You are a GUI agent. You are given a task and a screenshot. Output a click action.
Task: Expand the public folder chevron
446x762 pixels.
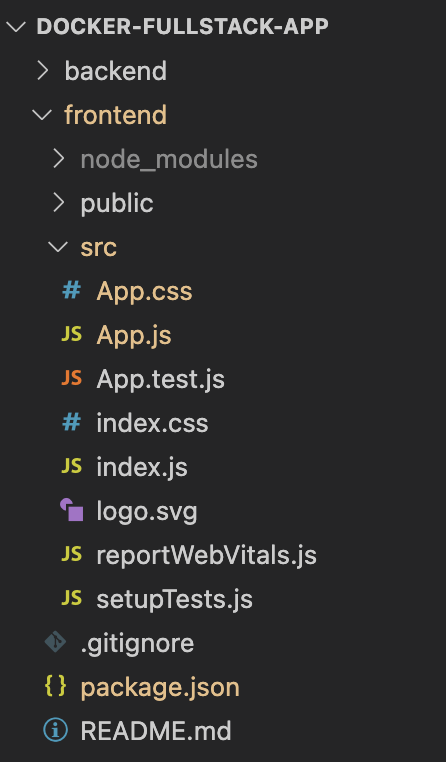click(59, 203)
